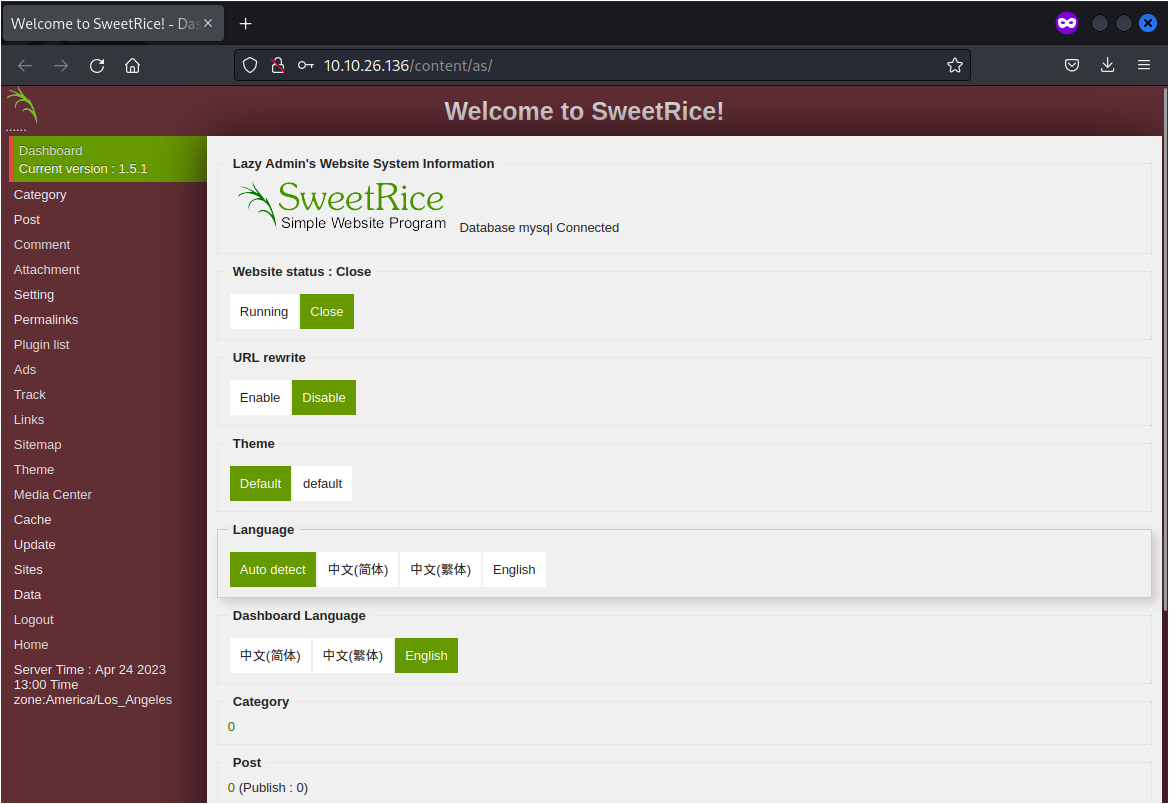Click Logout in the sidebar
This screenshot has height=804, width=1169.
(34, 620)
